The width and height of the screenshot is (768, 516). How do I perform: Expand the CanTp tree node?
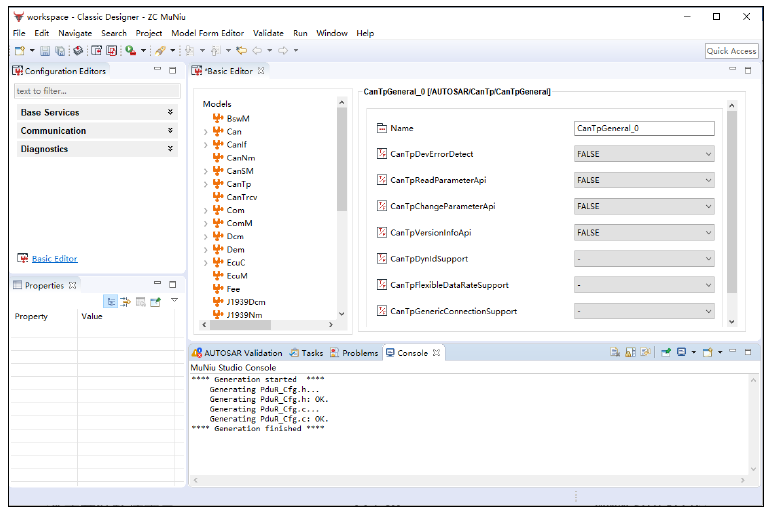tap(206, 185)
